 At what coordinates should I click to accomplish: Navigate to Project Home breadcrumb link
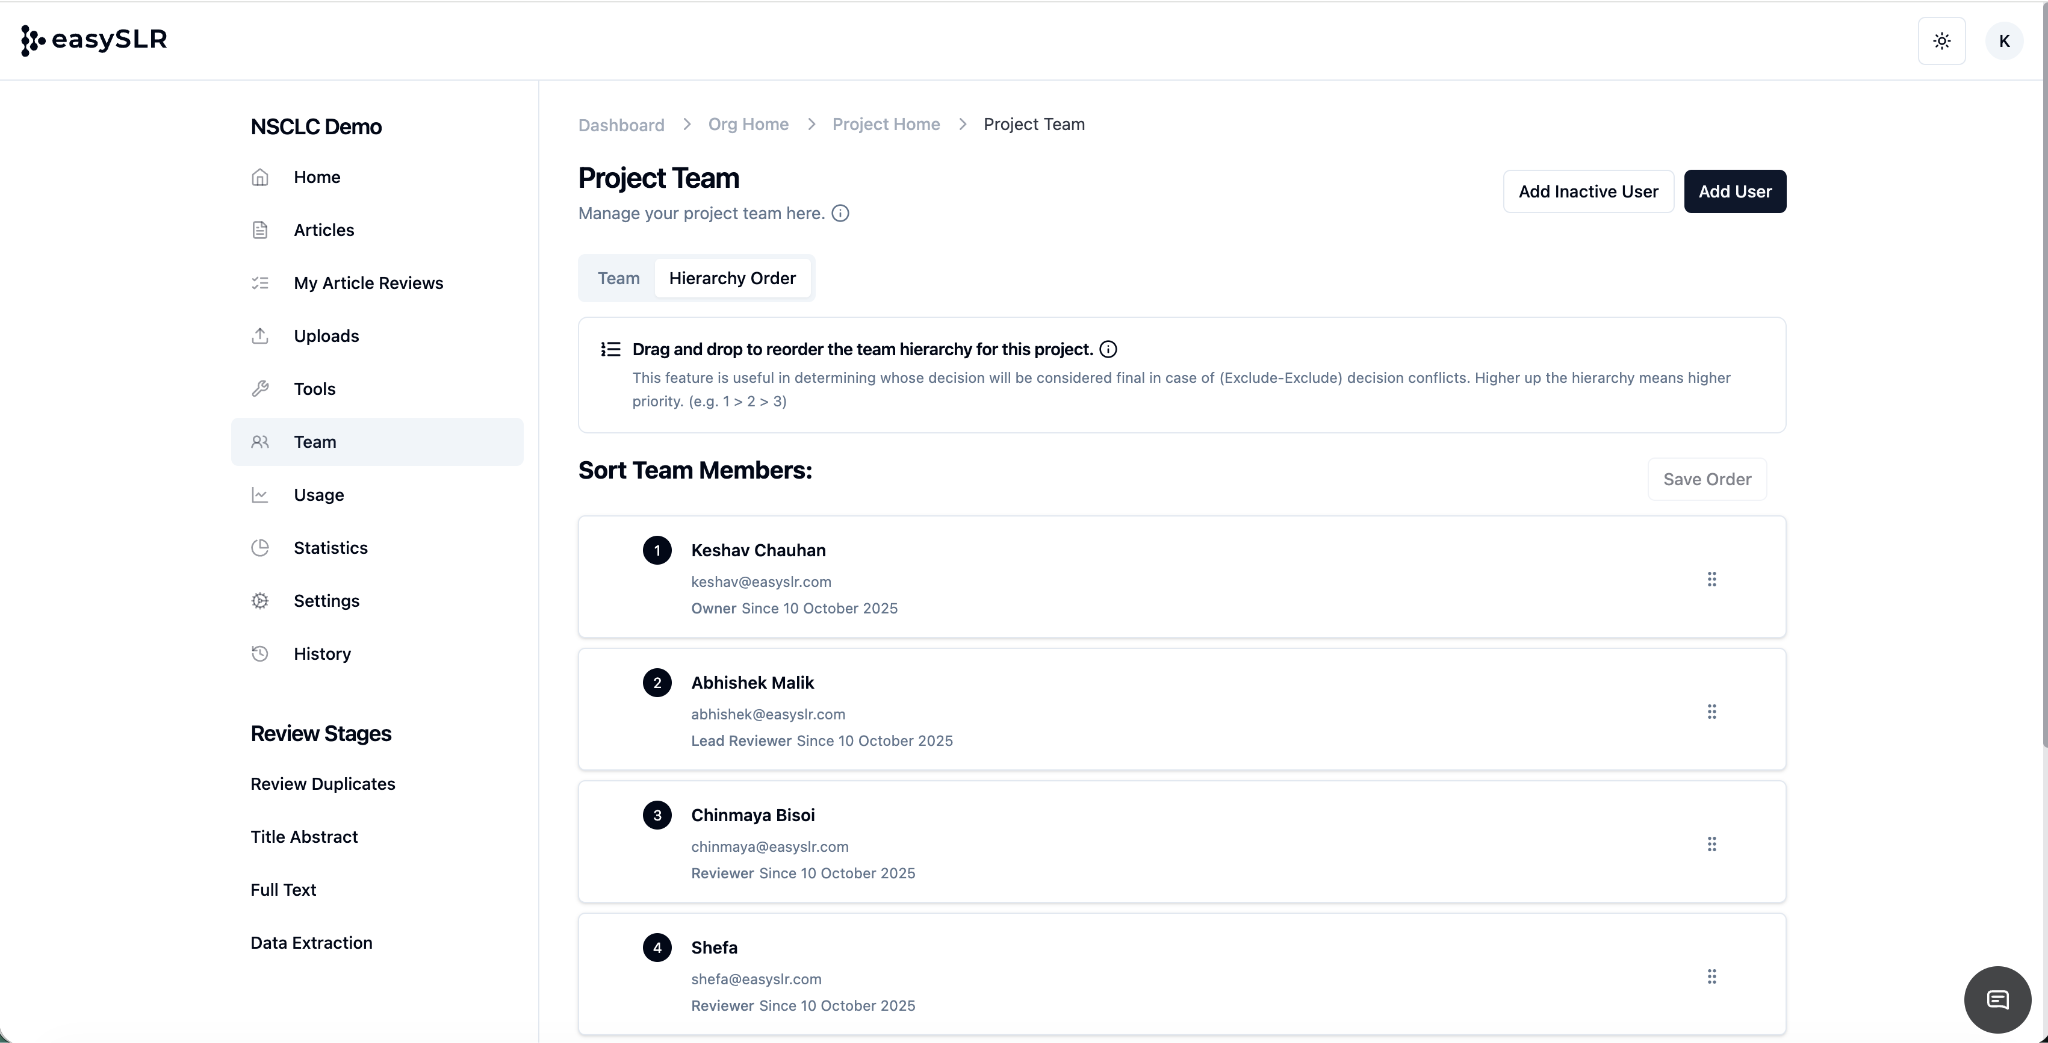(x=886, y=124)
